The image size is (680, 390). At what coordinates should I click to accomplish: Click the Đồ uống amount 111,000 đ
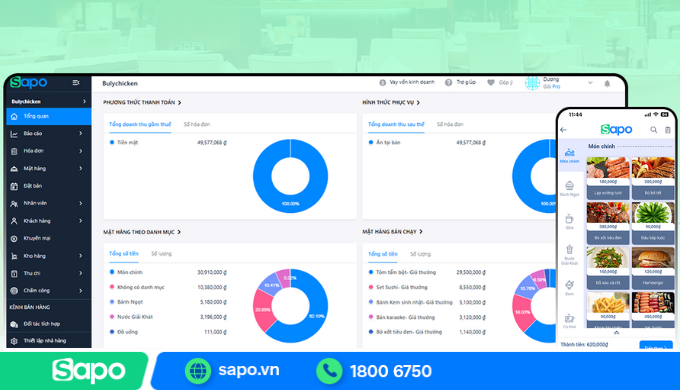click(215, 332)
